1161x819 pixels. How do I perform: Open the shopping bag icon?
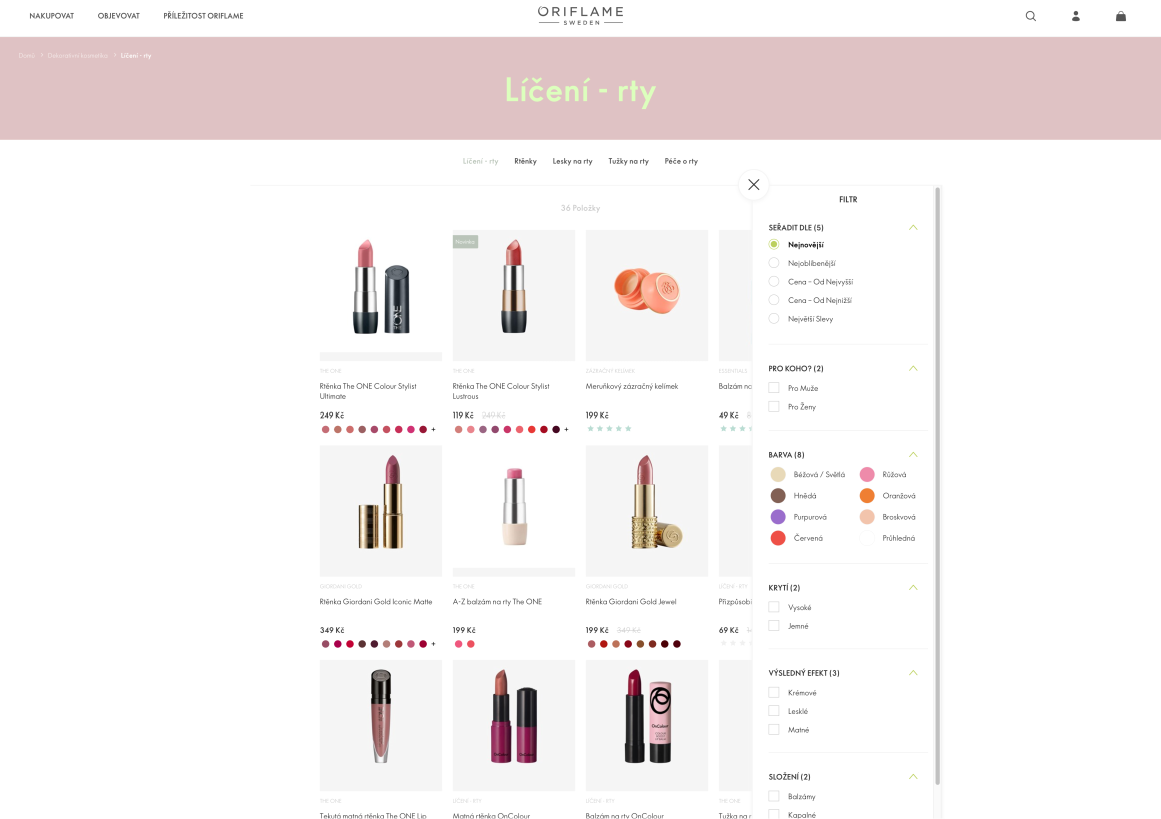(x=1121, y=16)
